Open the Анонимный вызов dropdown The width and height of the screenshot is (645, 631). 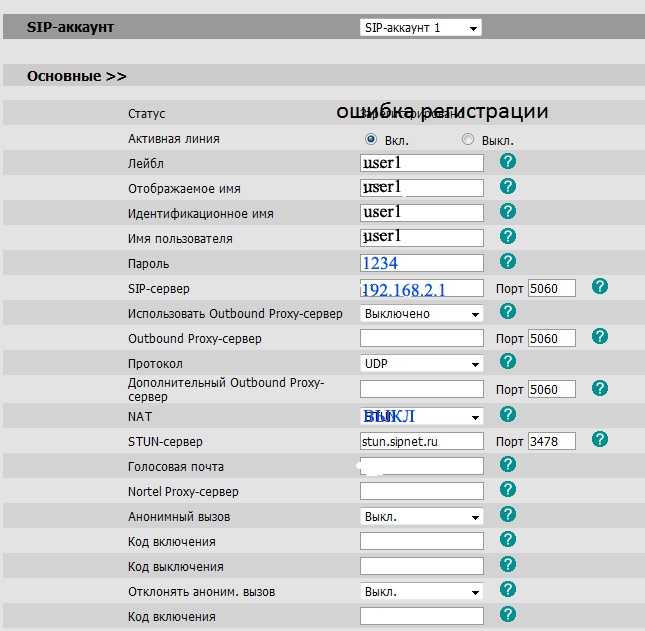pos(422,517)
